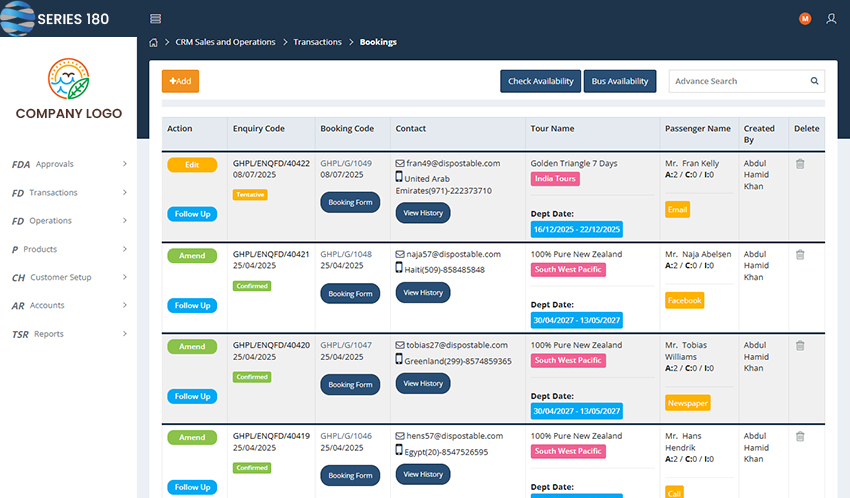Delete booking GHPL/G/1049 with trash icon
This screenshot has width=850, height=498.
click(x=800, y=164)
